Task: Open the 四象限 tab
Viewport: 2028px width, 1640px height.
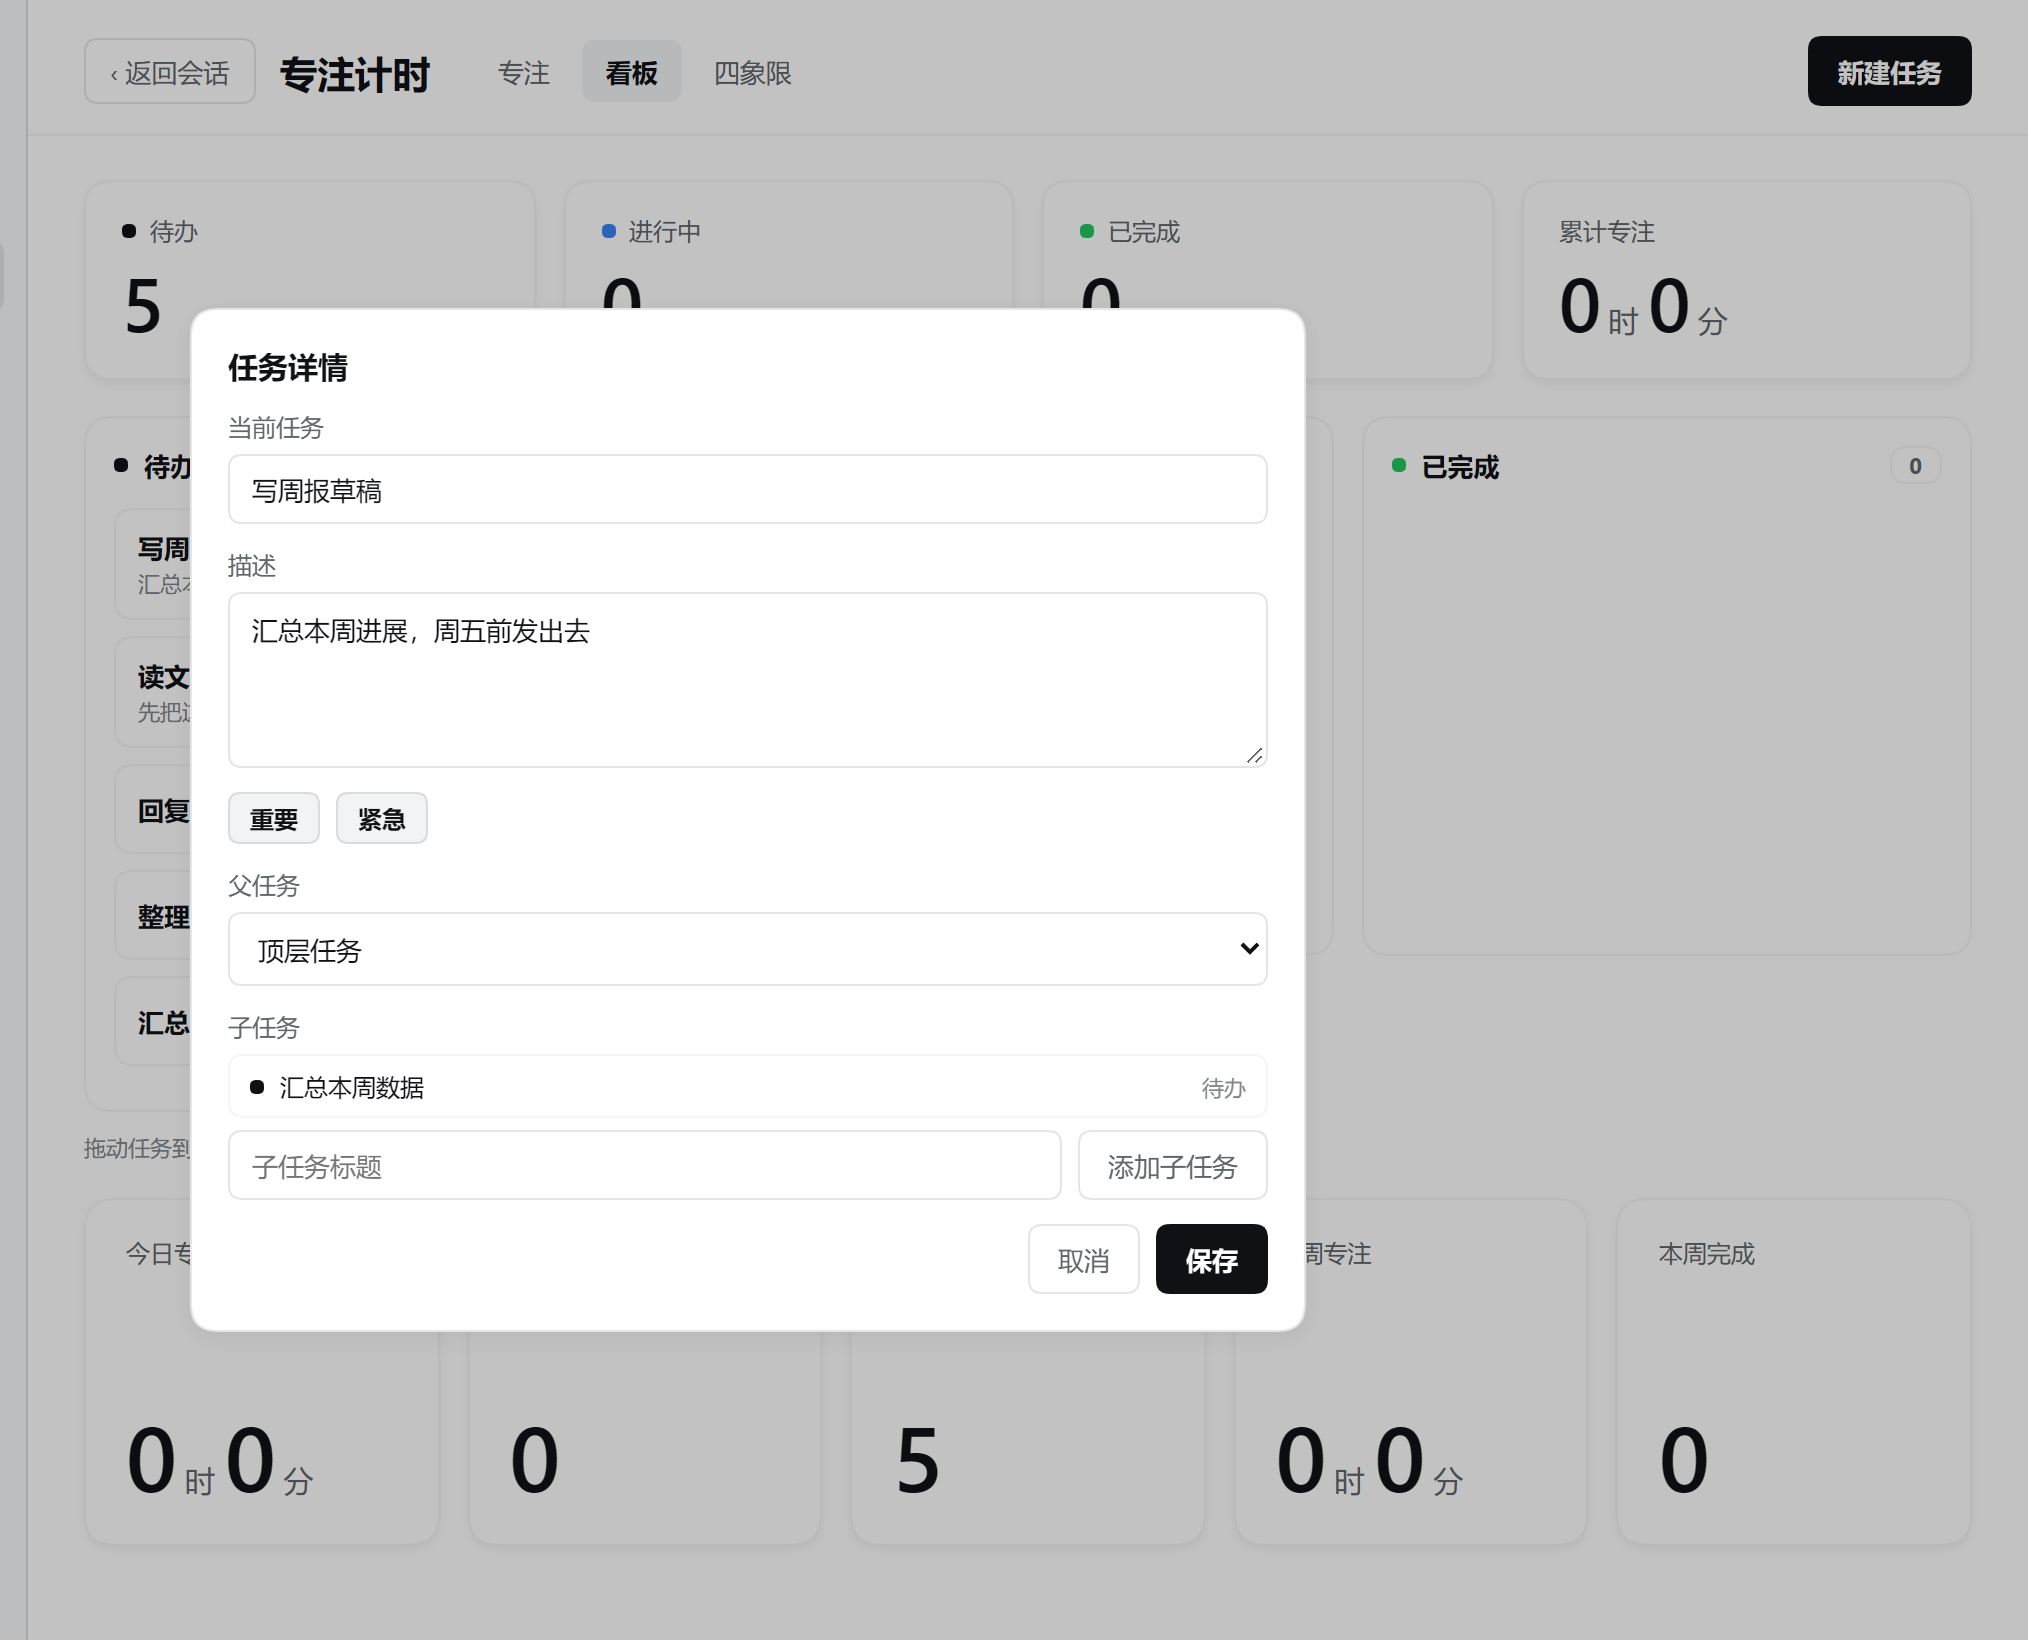Action: 752,72
